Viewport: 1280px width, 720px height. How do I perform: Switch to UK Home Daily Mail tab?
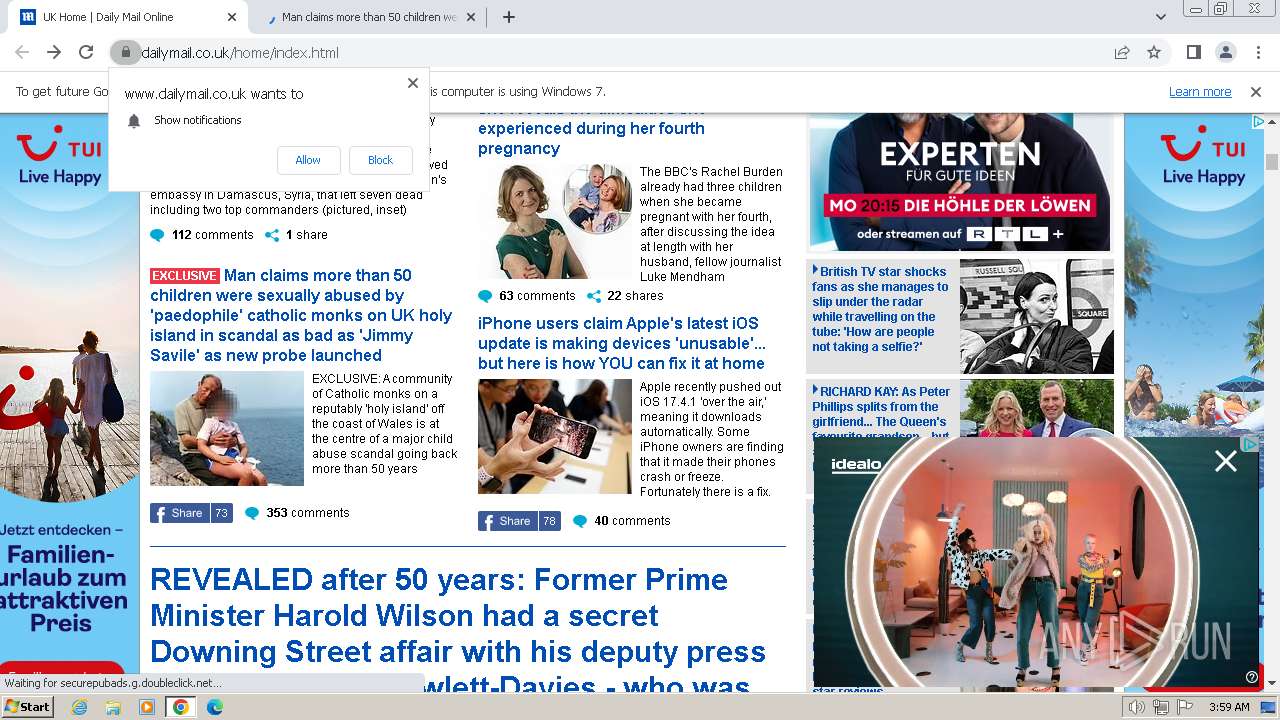128,17
